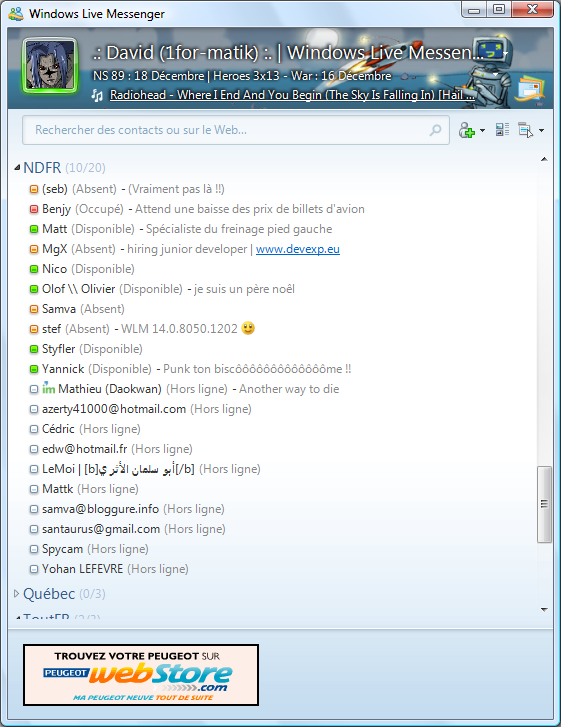561x727 pixels.
Task: Maximize the Messenger window
Action: (x=499, y=9)
